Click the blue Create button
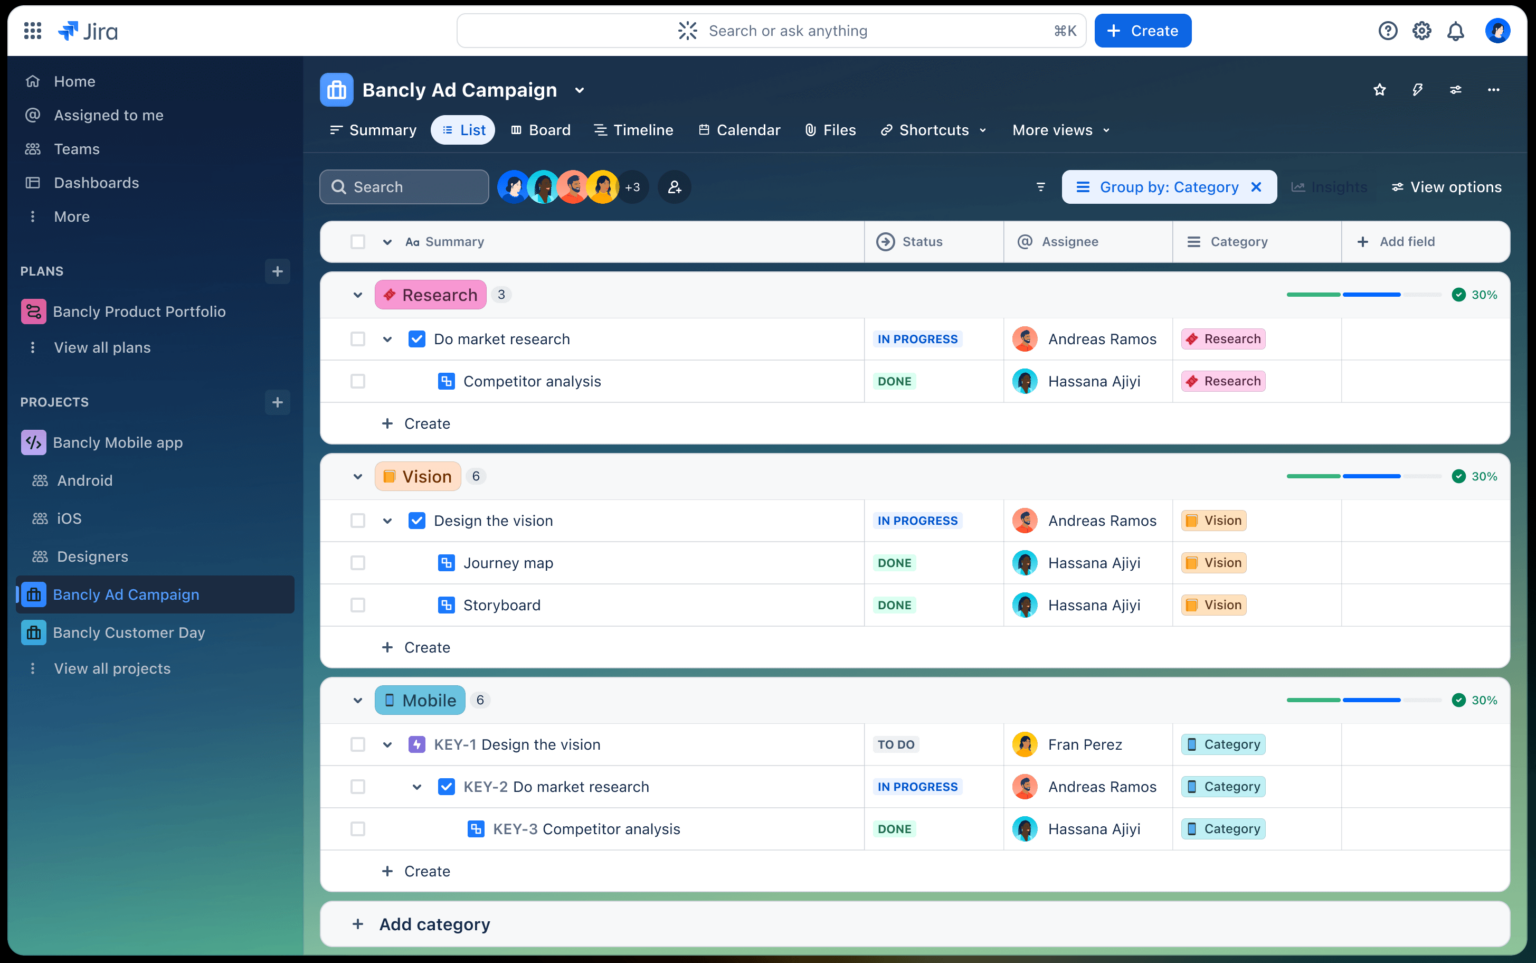Screen dimensions: 1536x963 click(1142, 30)
